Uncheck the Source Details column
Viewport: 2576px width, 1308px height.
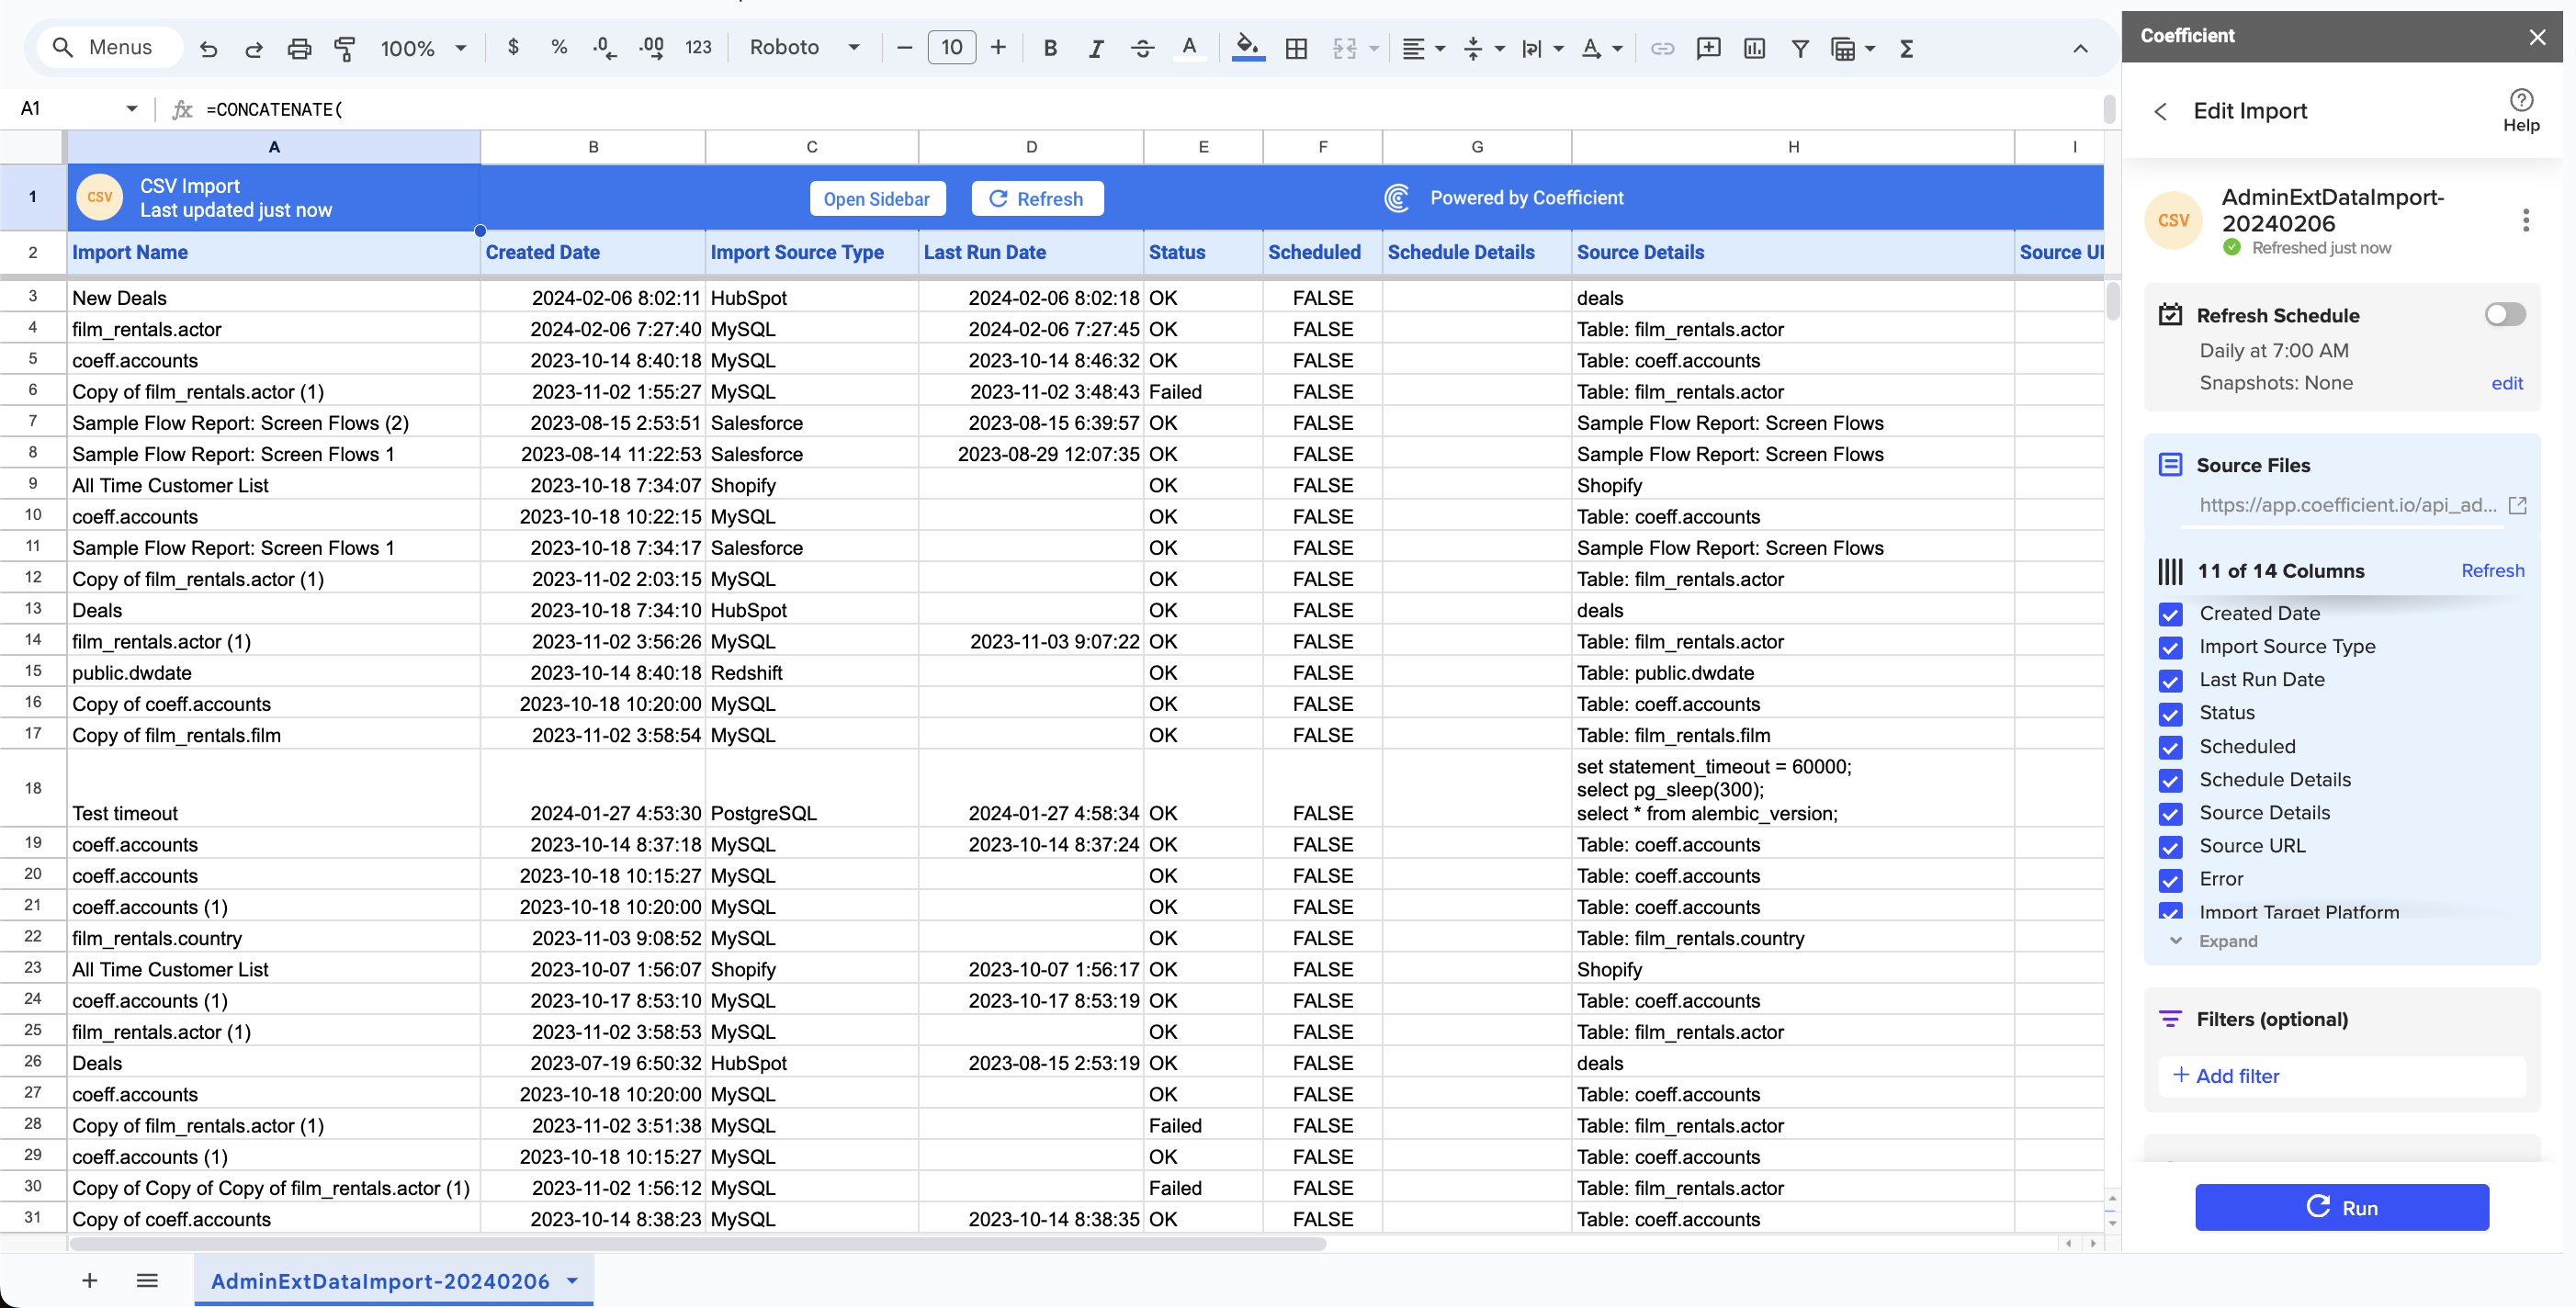coord(2170,813)
